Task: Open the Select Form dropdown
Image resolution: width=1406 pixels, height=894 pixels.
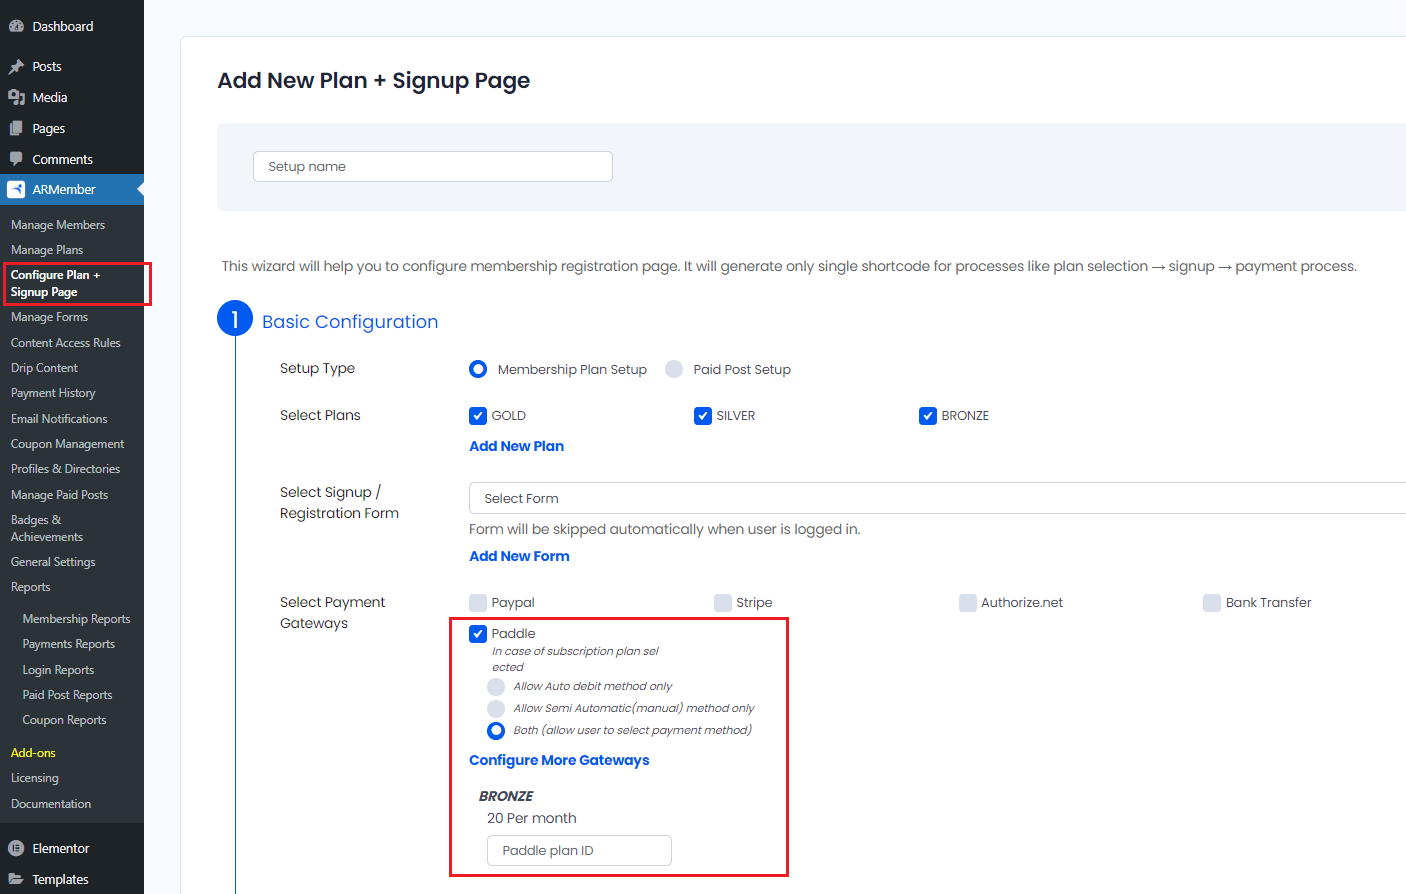Action: point(937,498)
